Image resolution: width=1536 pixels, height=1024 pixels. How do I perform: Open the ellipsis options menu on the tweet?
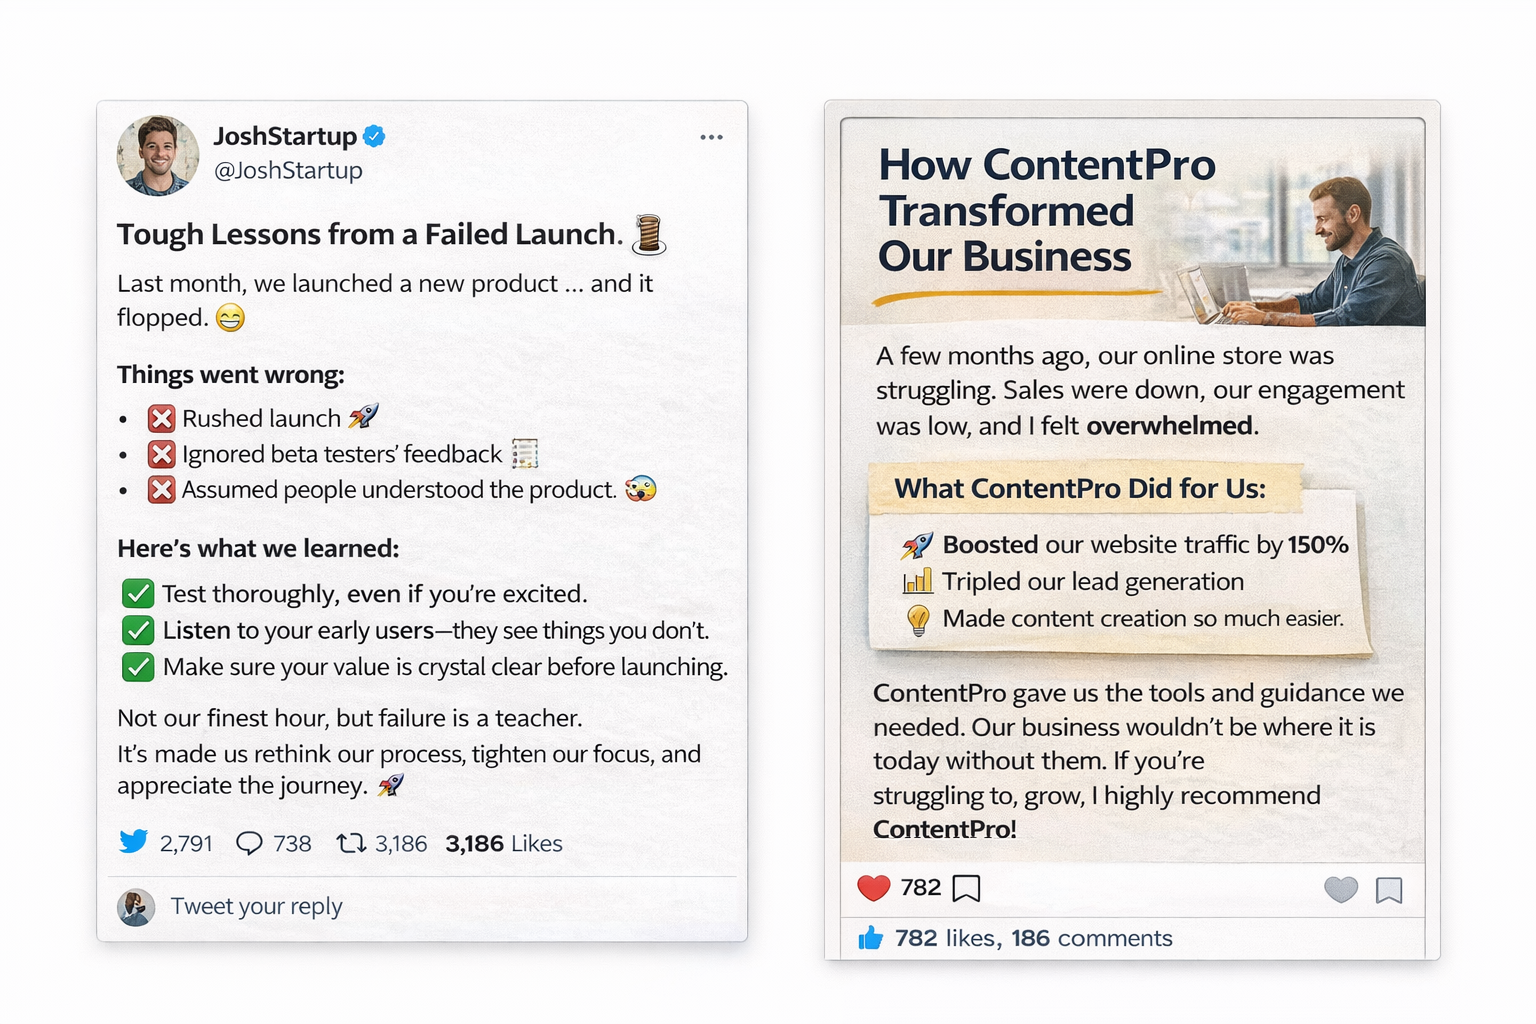[711, 136]
